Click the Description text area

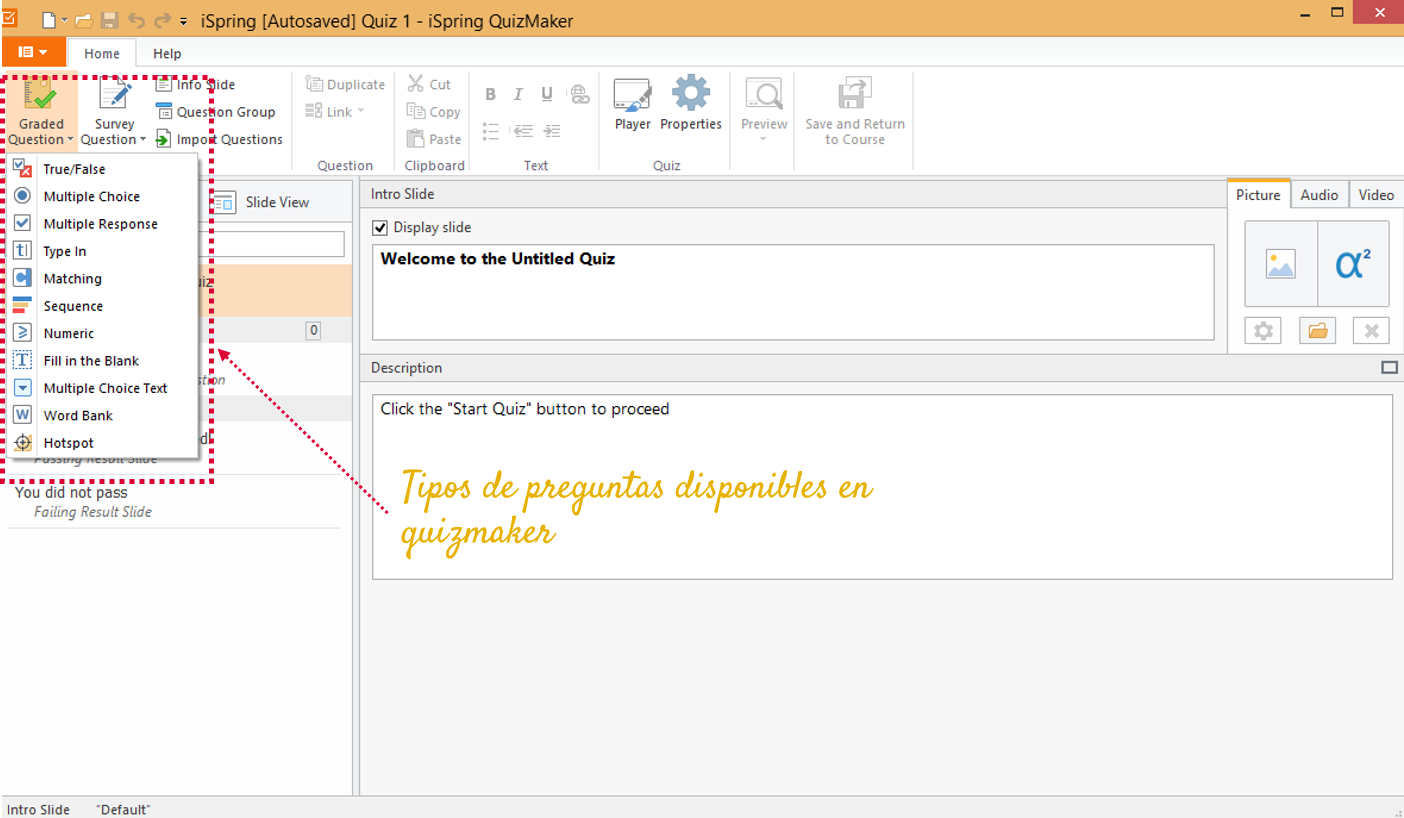pyautogui.click(x=882, y=487)
